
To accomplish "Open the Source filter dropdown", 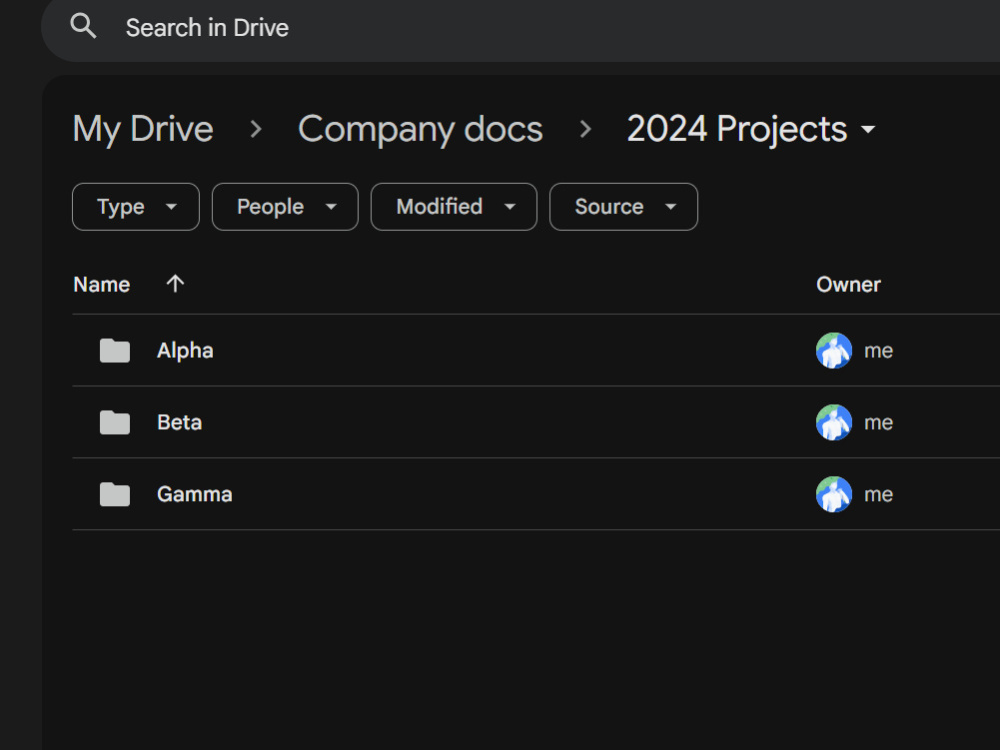I will pos(624,207).
